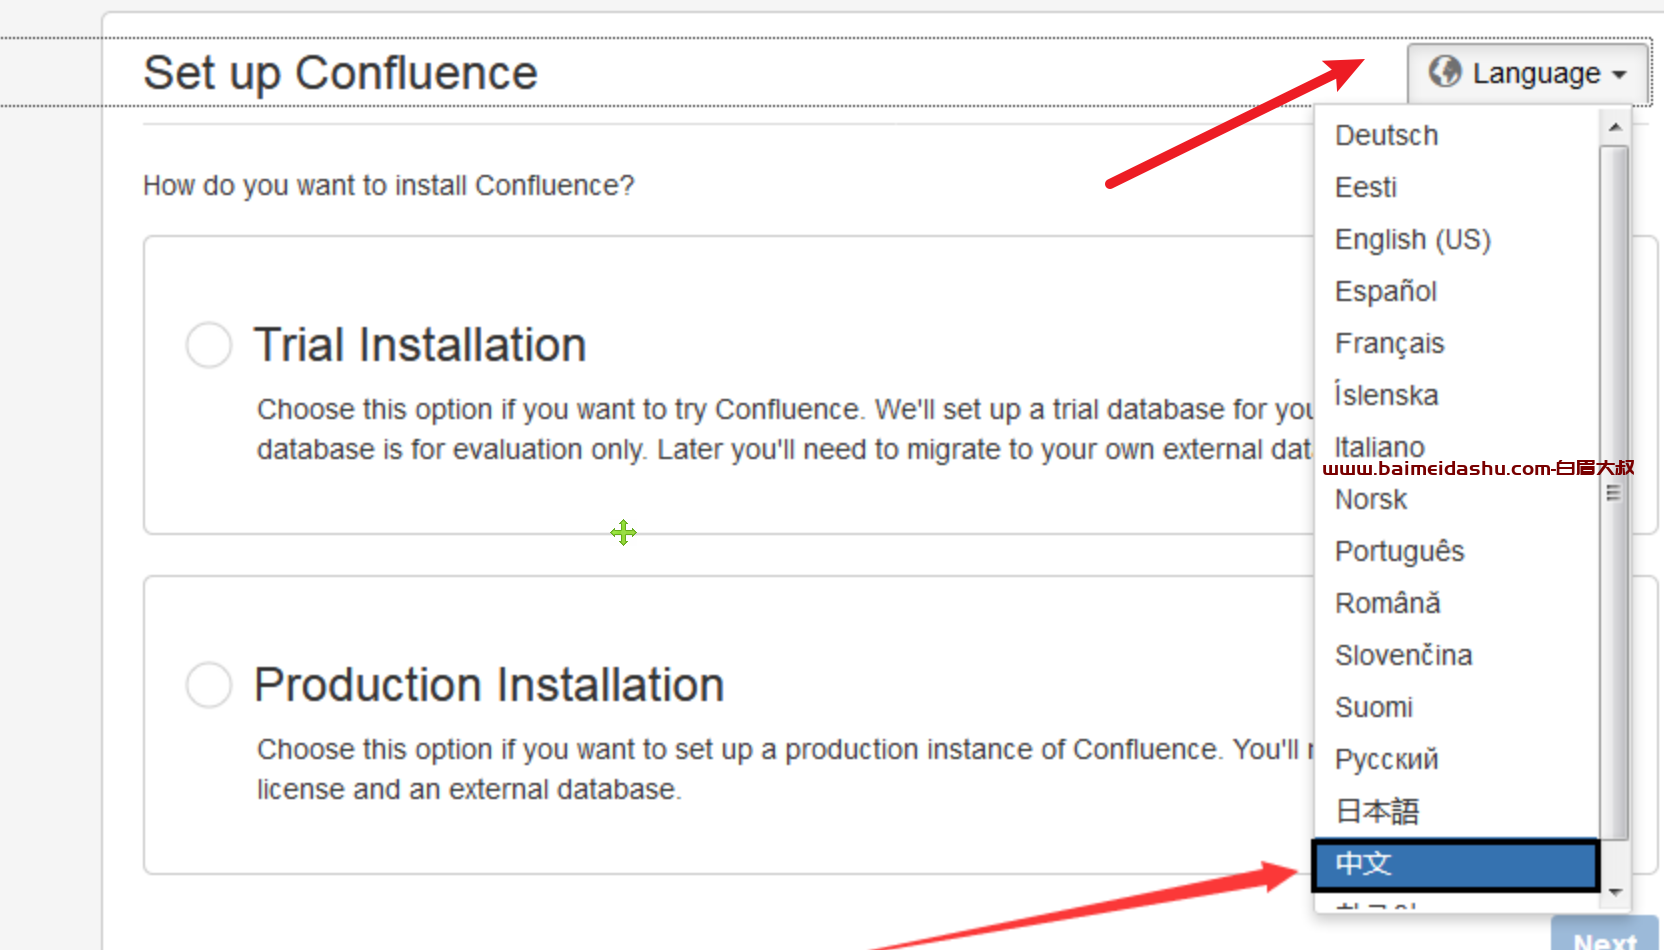Choose Français language option
This screenshot has width=1664, height=950.
1457,343
